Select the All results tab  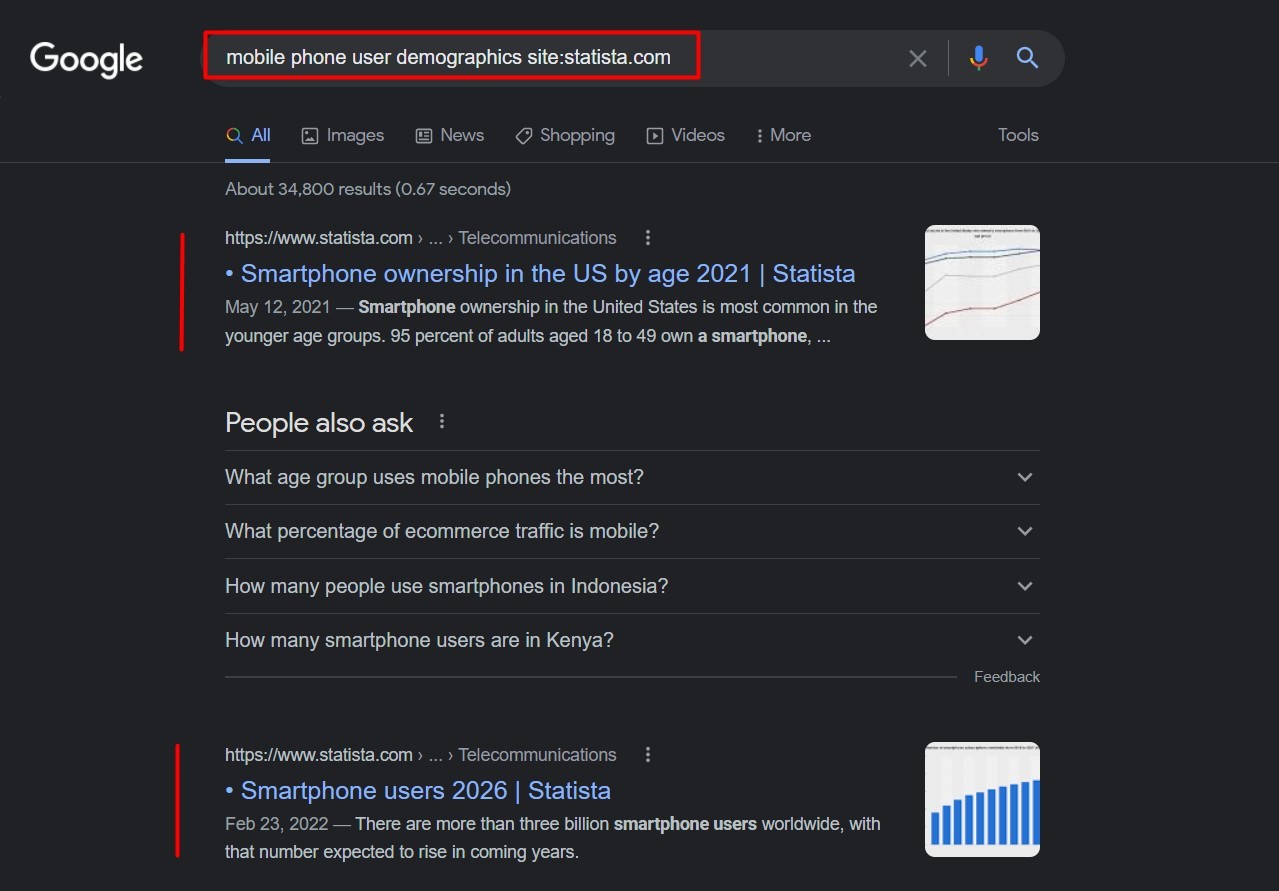click(x=248, y=135)
